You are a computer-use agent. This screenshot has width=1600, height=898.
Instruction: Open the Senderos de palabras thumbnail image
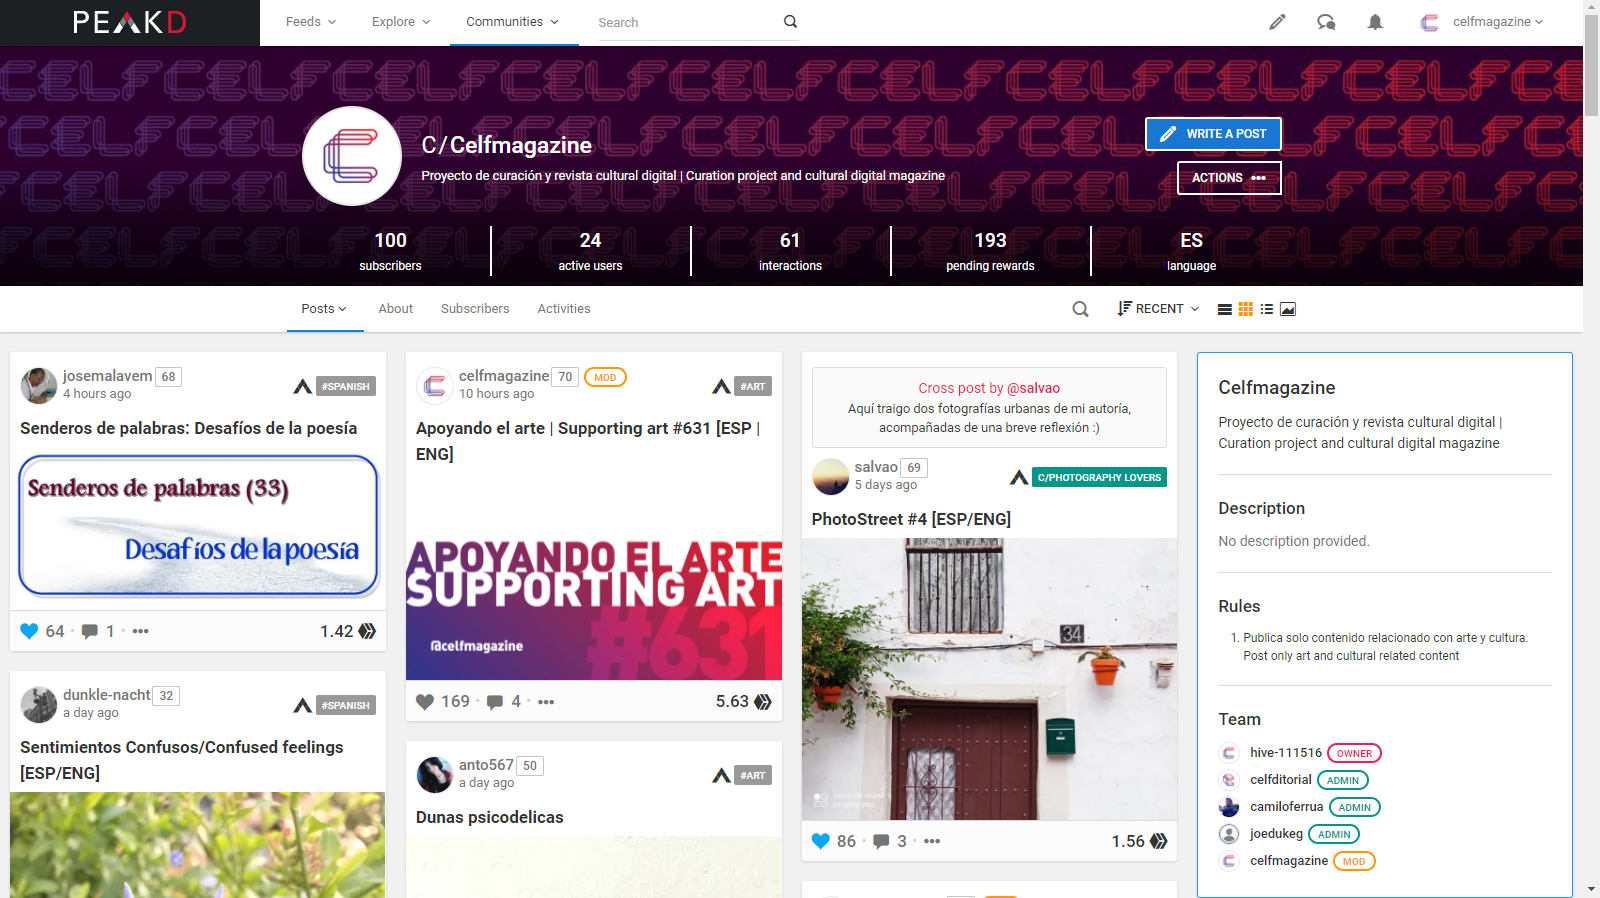tap(198, 526)
